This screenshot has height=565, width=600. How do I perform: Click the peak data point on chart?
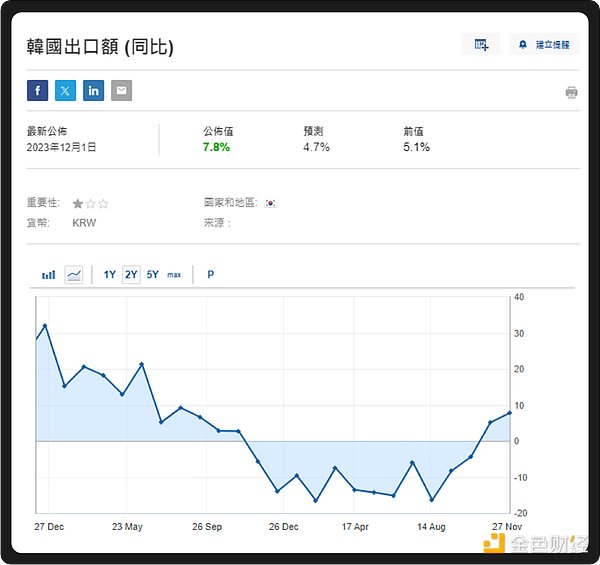[45, 326]
